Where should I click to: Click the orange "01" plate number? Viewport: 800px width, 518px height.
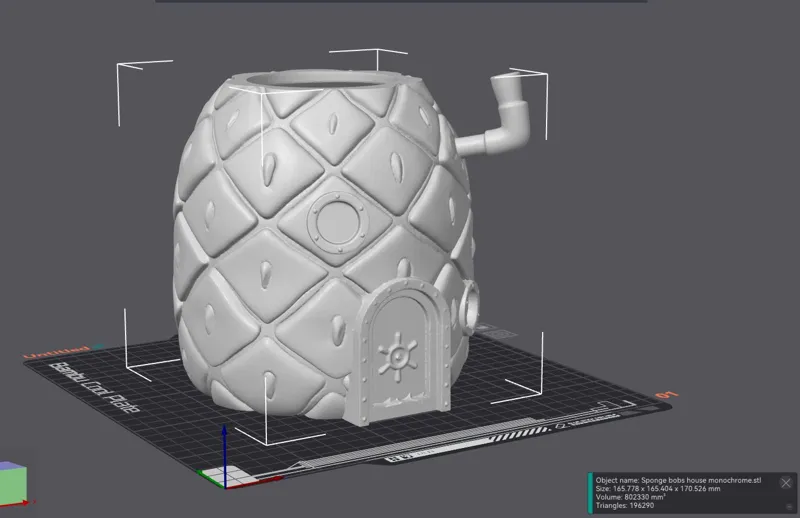[x=666, y=395]
